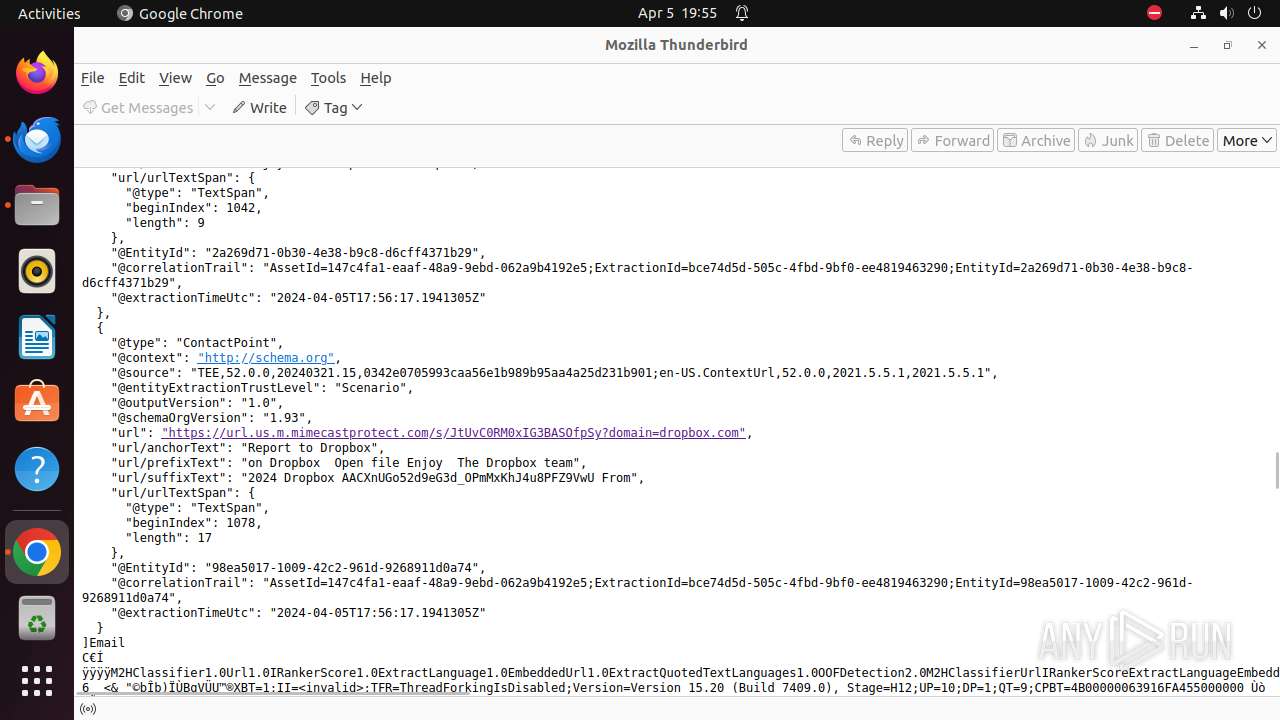Click Activities in the top bar
Image resolution: width=1280 pixels, height=720 pixels.
click(49, 13)
